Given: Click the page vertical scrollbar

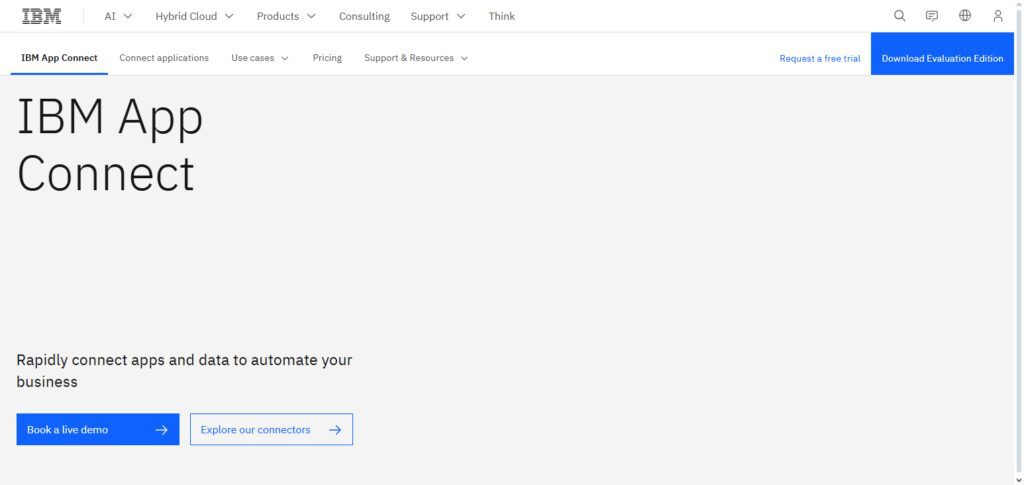Looking at the screenshot, I should pyautogui.click(x=1019, y=242).
